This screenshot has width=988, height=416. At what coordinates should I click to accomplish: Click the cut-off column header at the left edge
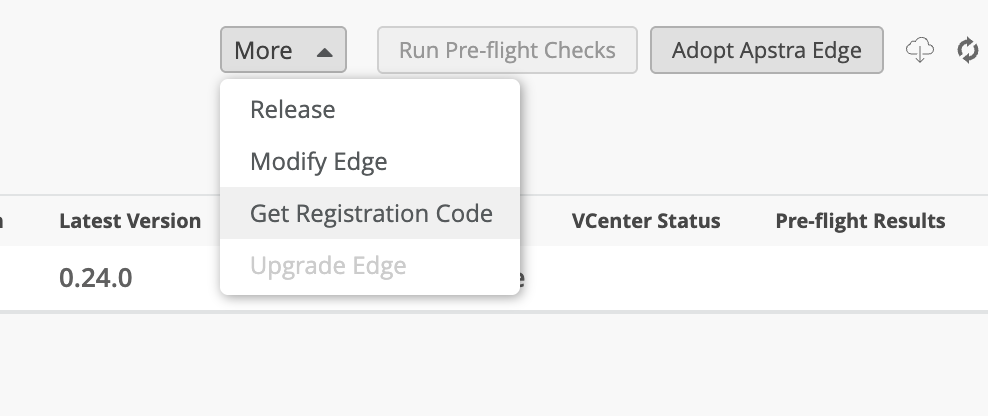coord(3,221)
